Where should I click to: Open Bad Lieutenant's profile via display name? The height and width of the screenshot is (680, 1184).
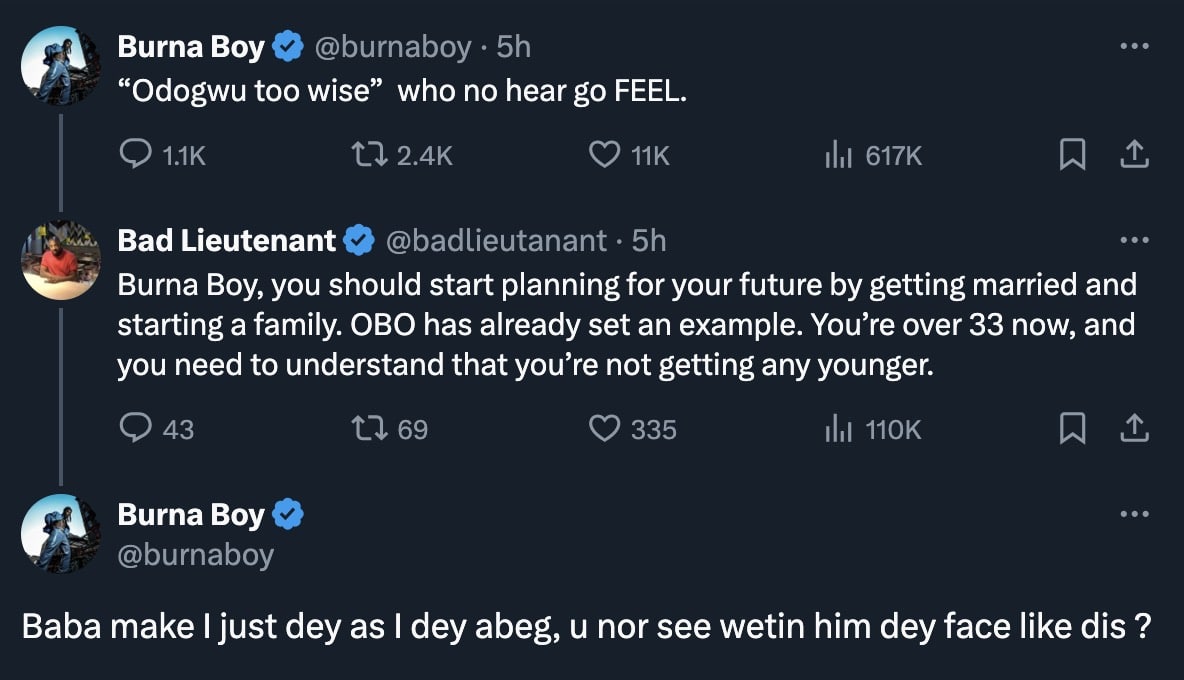[227, 241]
